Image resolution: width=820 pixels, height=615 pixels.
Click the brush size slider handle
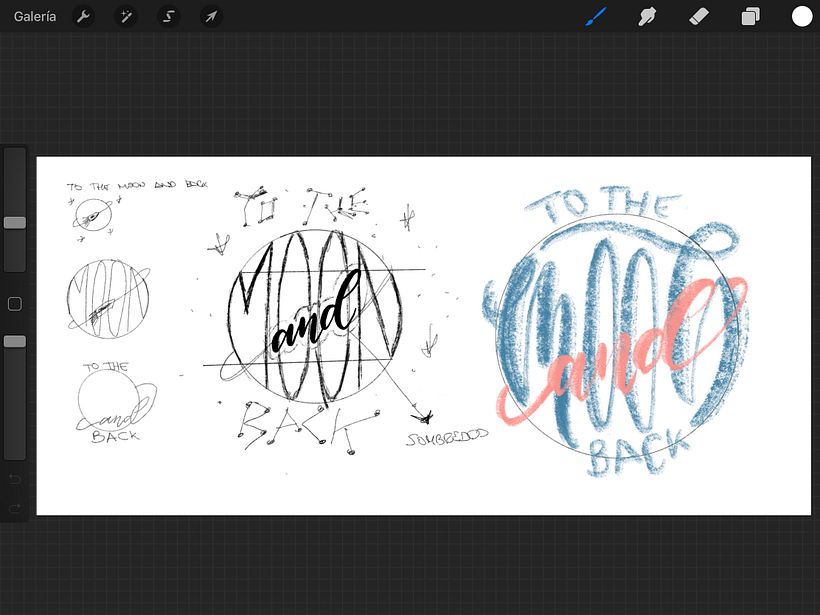coord(15,222)
